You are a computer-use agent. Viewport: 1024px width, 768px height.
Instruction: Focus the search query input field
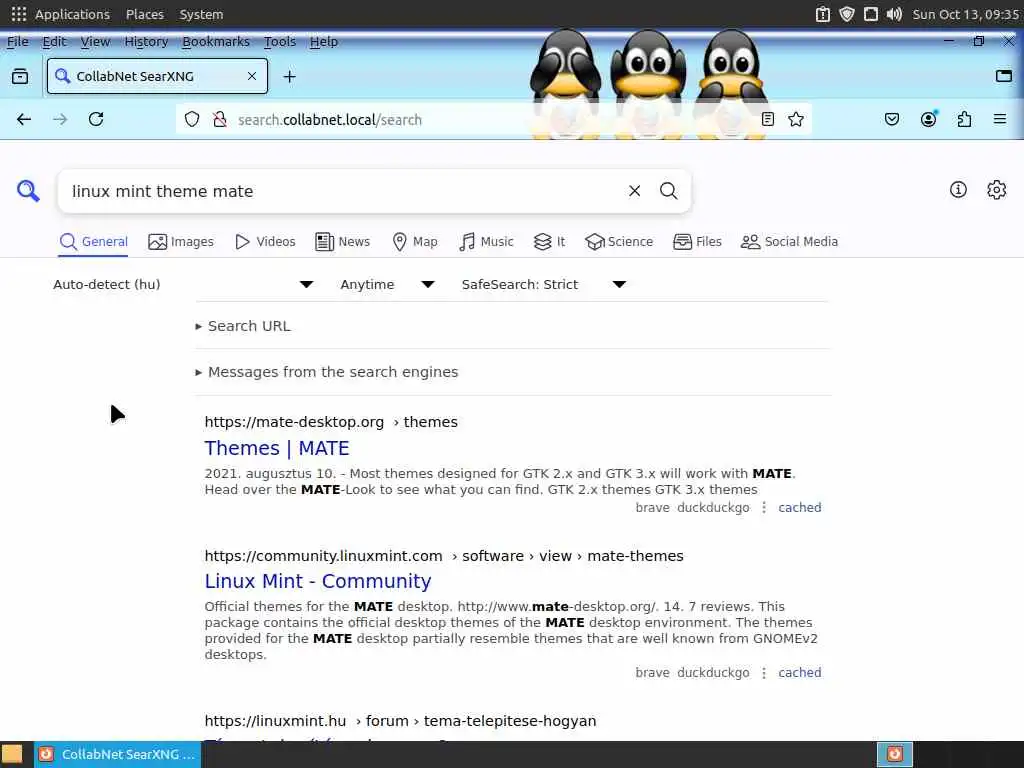[x=346, y=191]
